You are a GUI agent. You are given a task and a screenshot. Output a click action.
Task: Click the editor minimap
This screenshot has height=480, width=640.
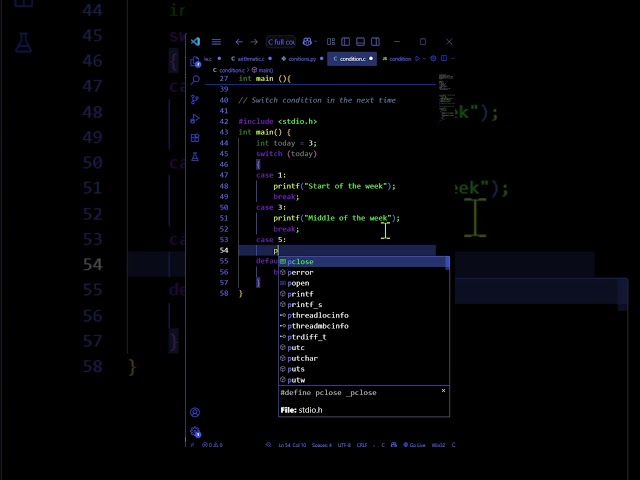click(446, 98)
